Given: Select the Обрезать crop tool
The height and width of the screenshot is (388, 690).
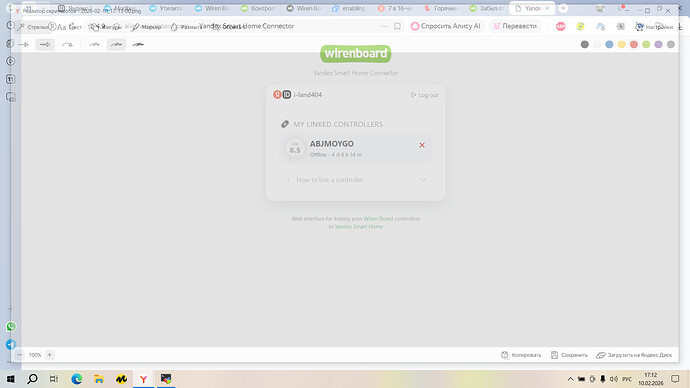Looking at the screenshot, I should click(229, 27).
